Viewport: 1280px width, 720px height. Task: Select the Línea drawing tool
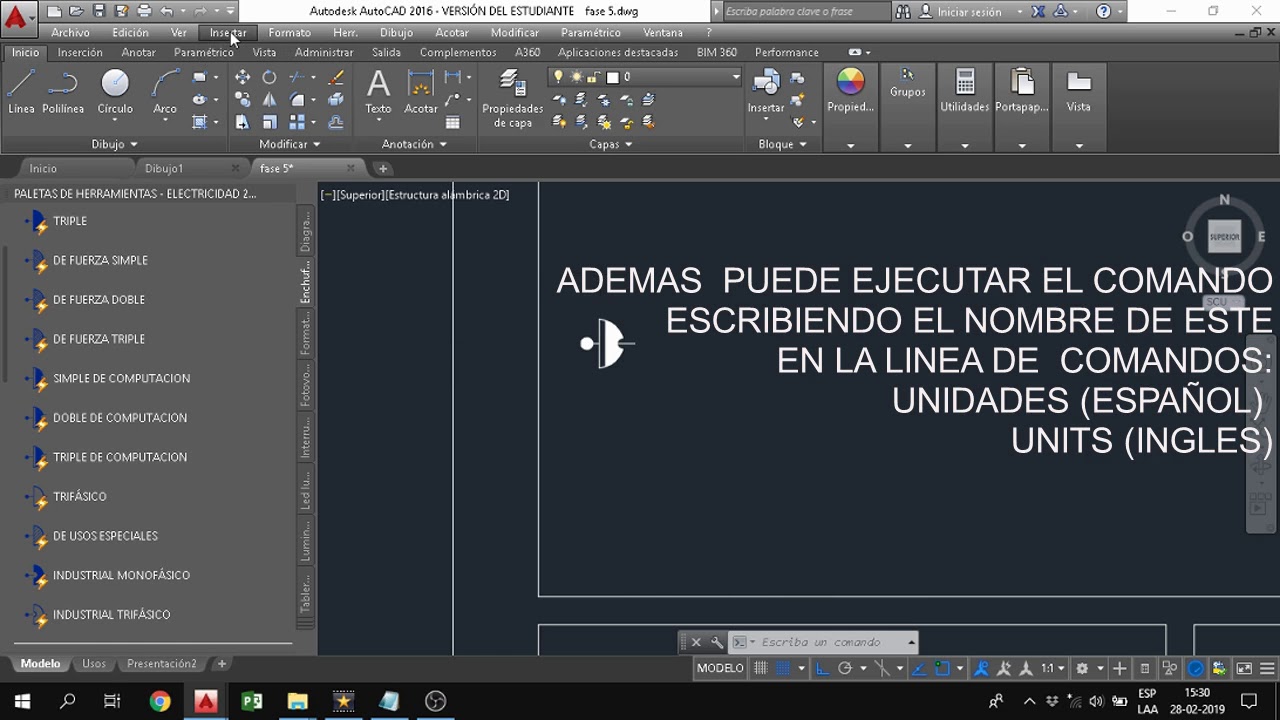click(21, 92)
